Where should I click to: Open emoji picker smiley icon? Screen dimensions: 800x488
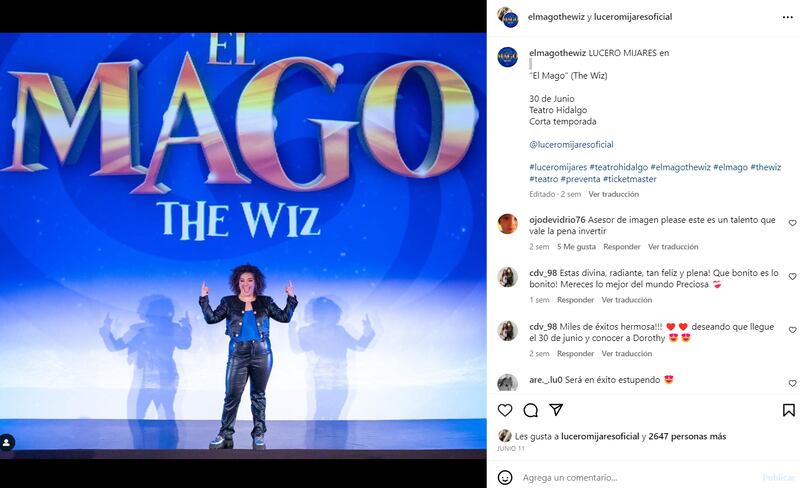tap(505, 477)
